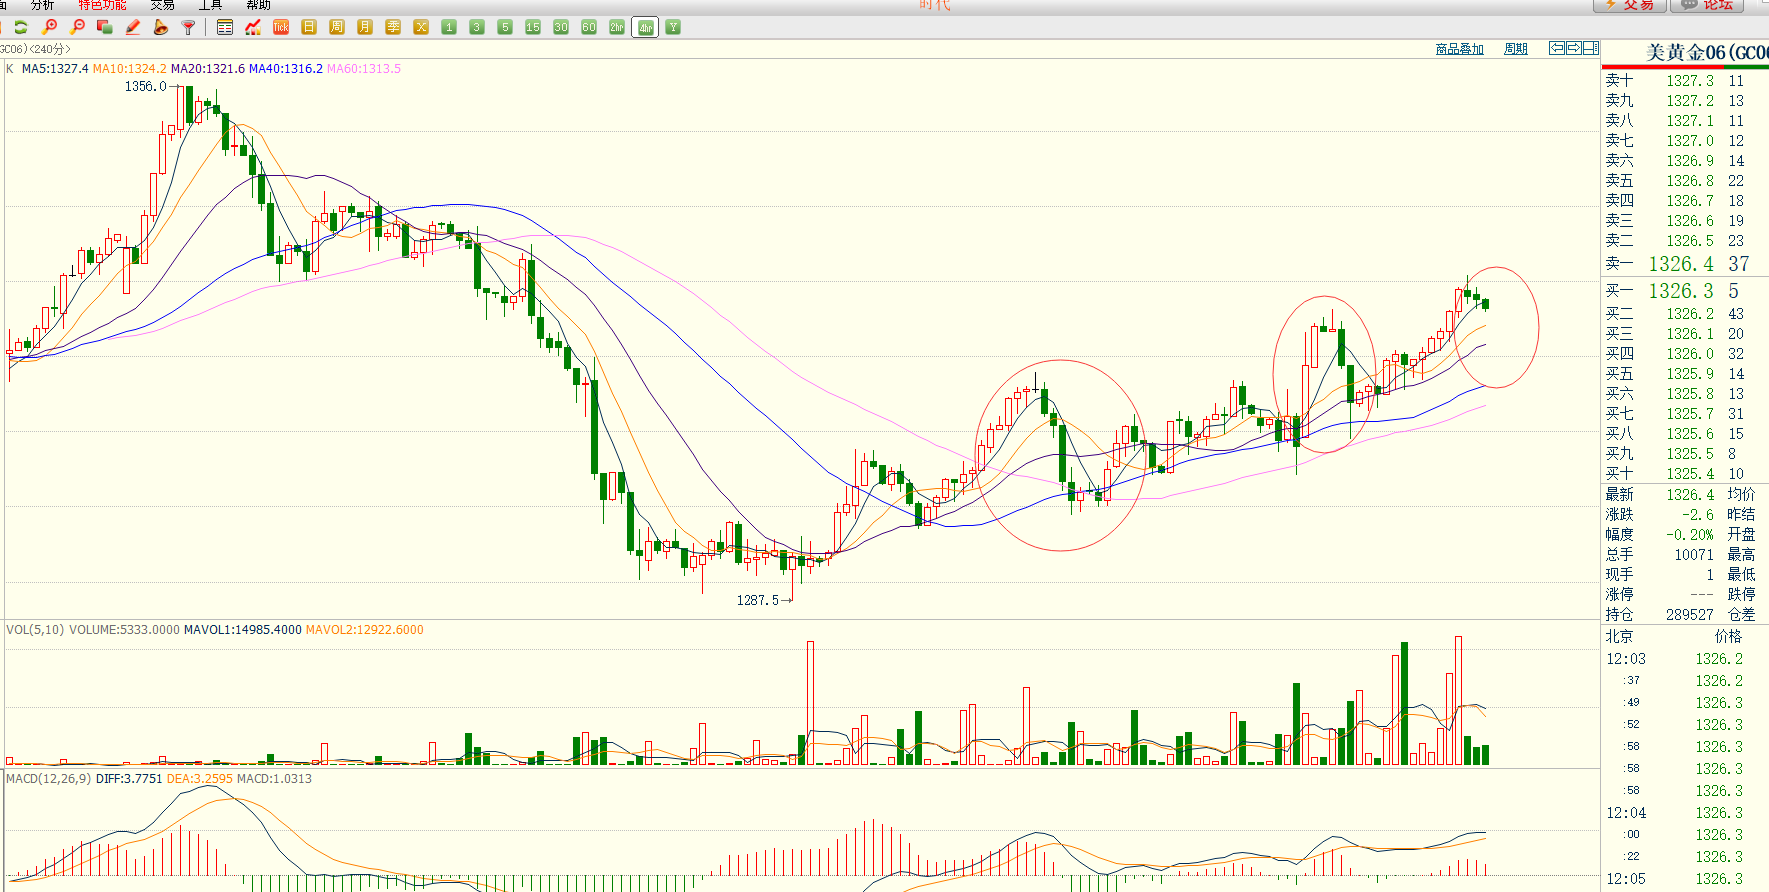
Task: Switch to quarterly (季) chart period
Action: pos(393,27)
